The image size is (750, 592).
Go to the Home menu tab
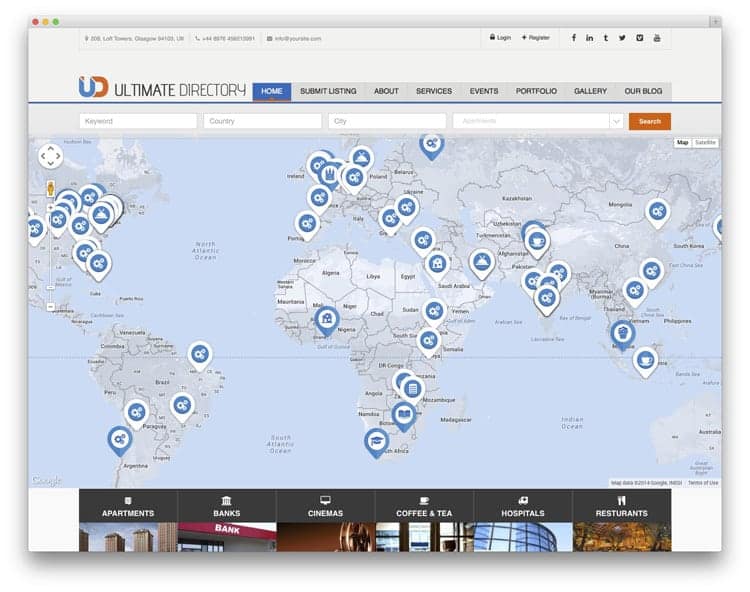tap(272, 91)
